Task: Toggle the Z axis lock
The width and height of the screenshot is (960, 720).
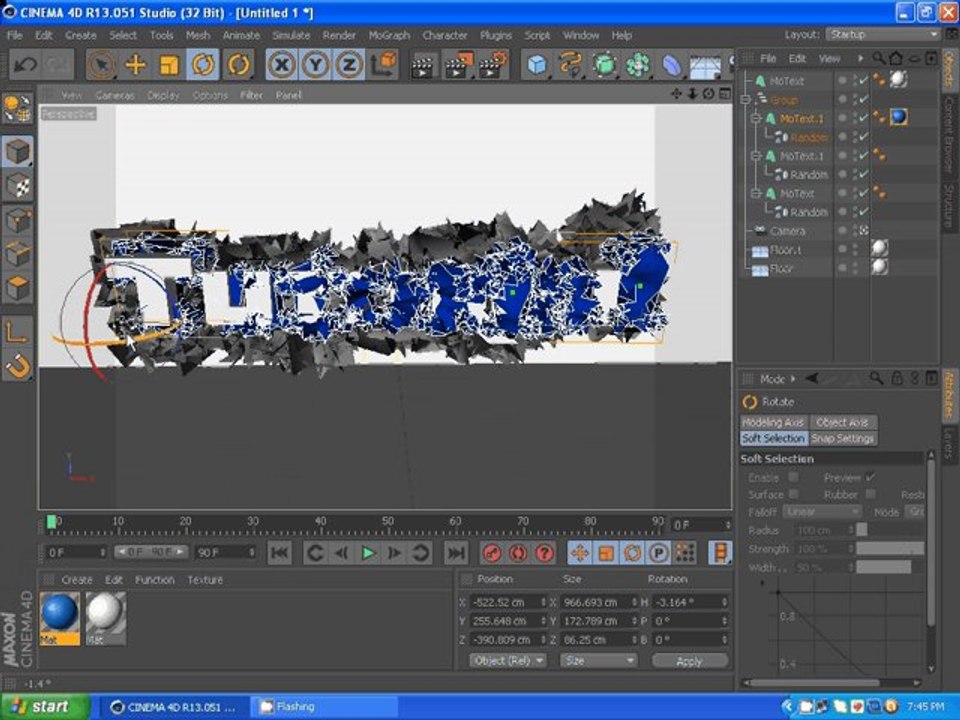Action: [x=348, y=64]
